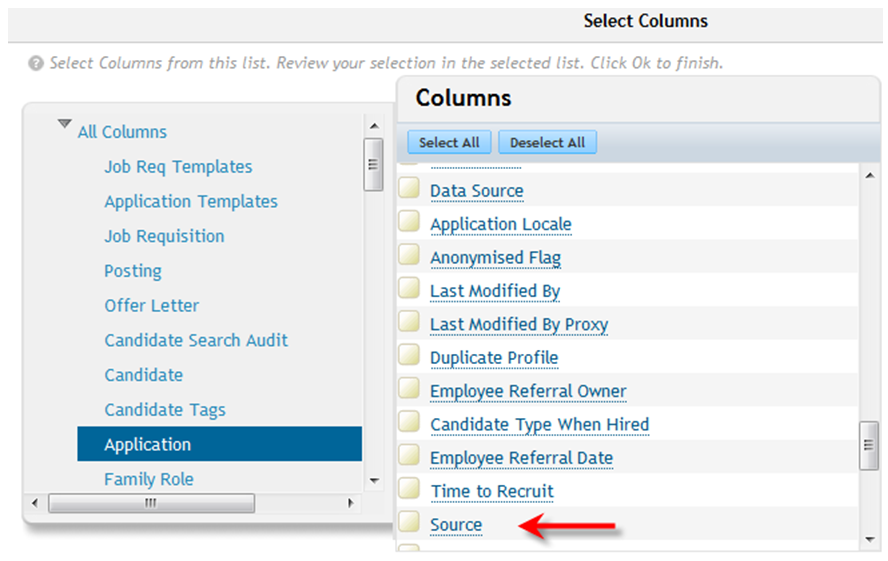Click the Select All button

[449, 142]
